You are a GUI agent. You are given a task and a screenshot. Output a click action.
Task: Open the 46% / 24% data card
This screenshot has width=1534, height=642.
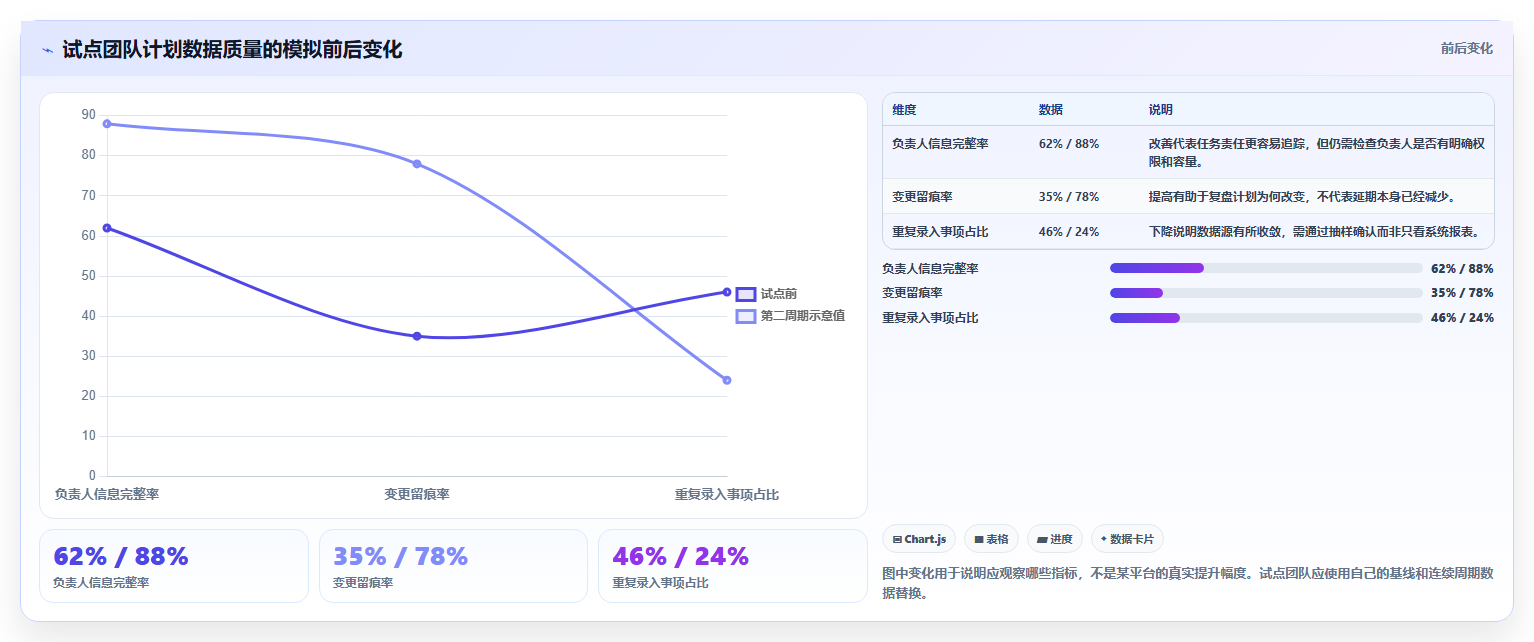733,566
